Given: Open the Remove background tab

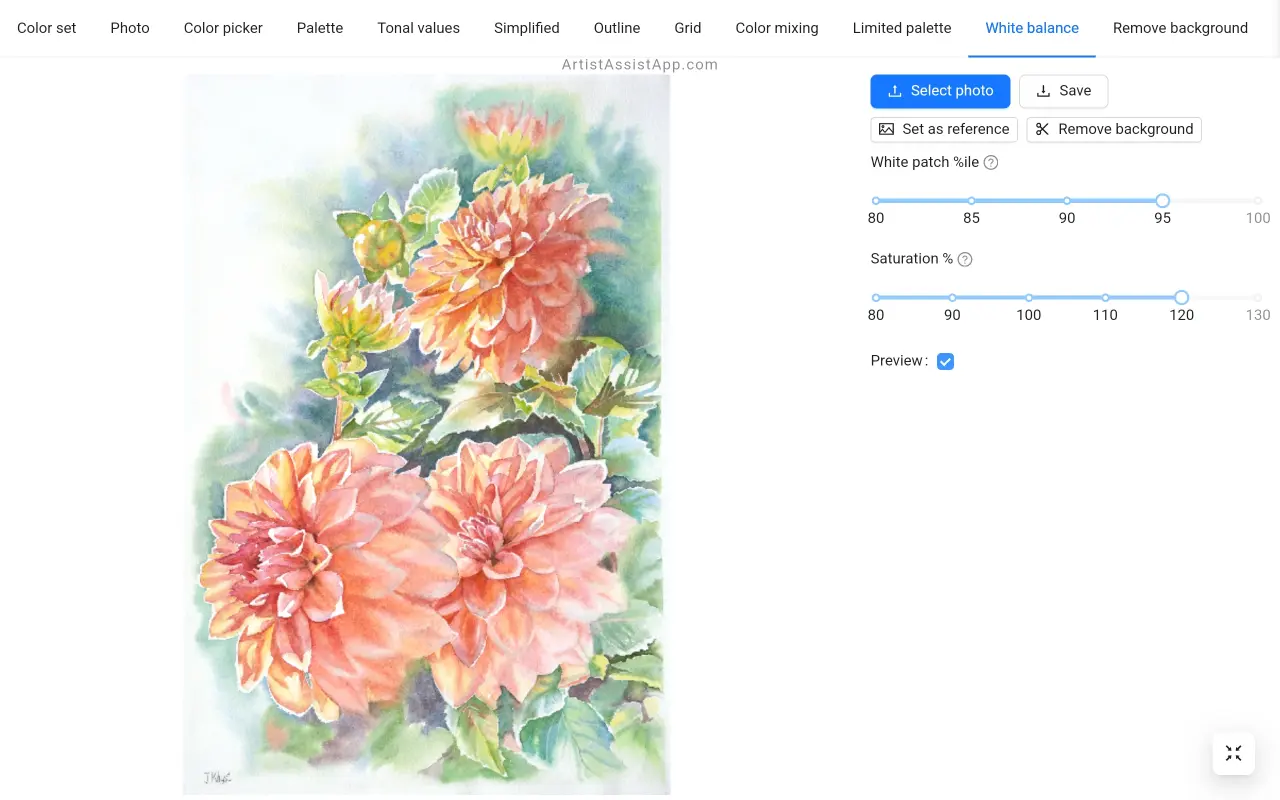Looking at the screenshot, I should point(1180,28).
